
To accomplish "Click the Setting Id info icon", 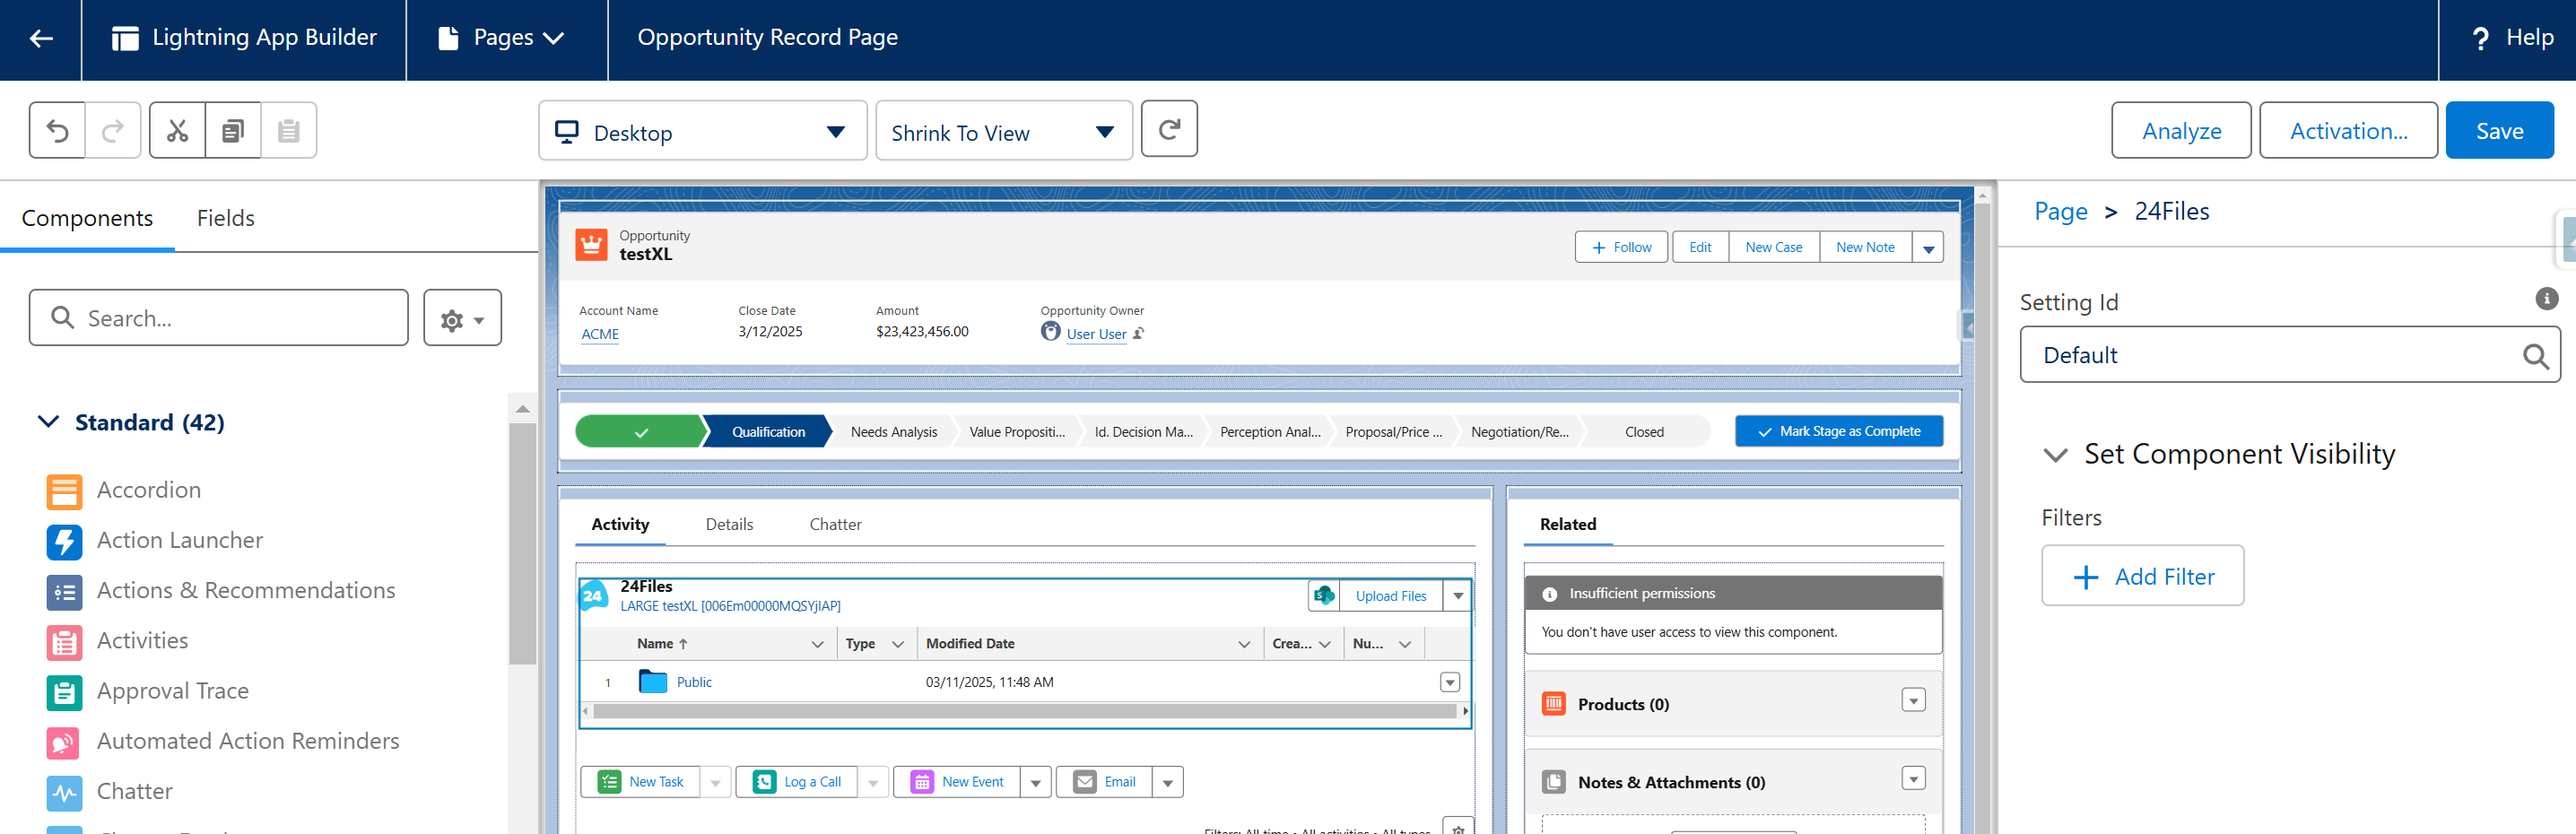I will 2546,299.
